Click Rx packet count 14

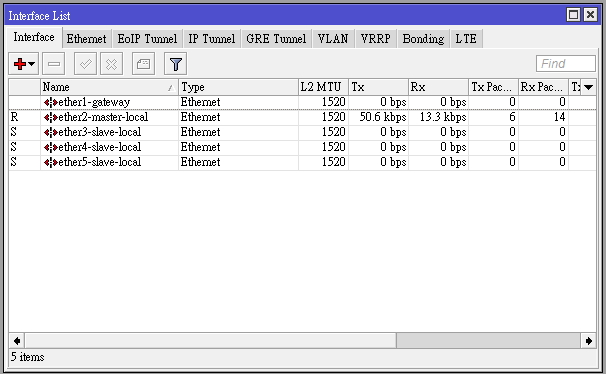click(x=559, y=117)
